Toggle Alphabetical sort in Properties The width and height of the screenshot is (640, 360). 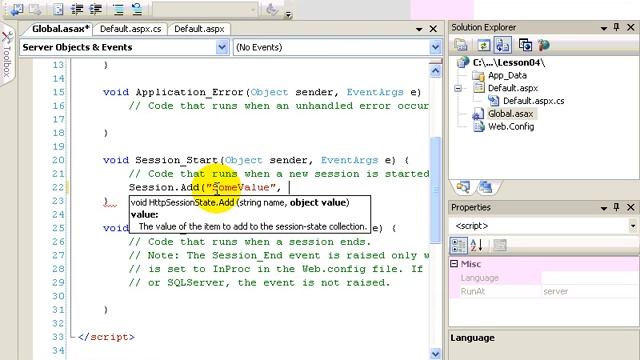point(477,245)
